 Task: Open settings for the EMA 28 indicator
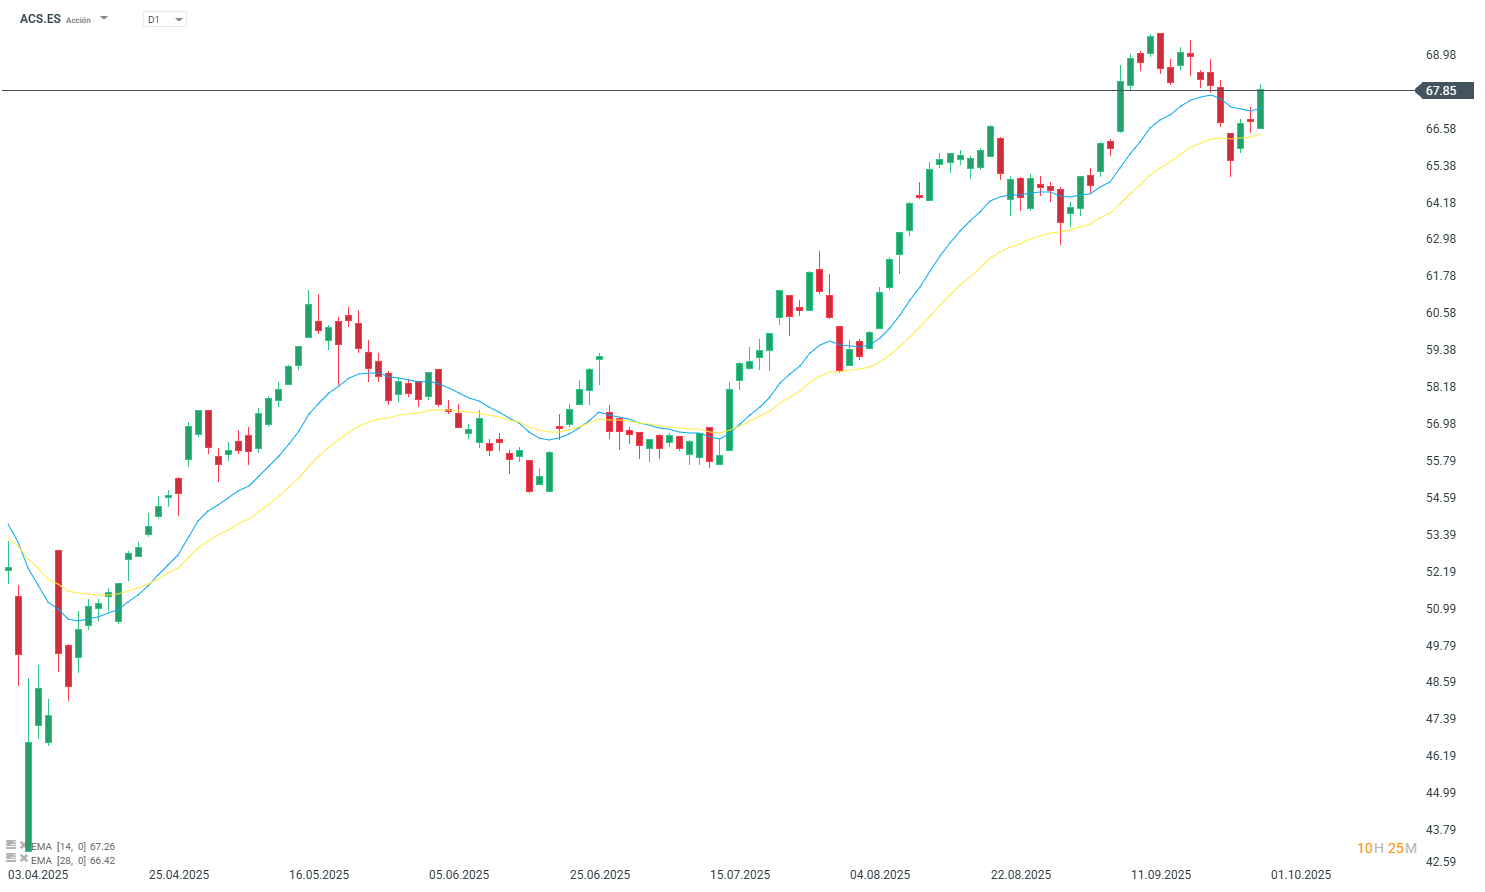click(x=11, y=859)
